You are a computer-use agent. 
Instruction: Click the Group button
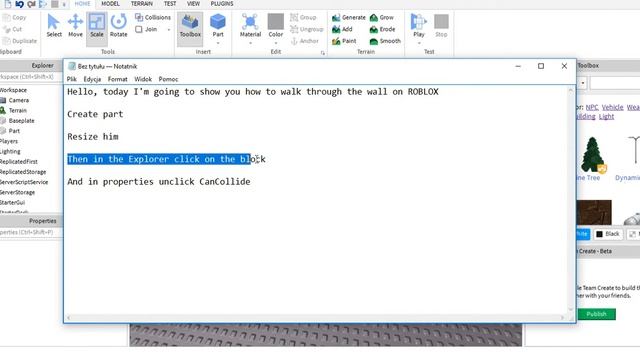coord(303,18)
